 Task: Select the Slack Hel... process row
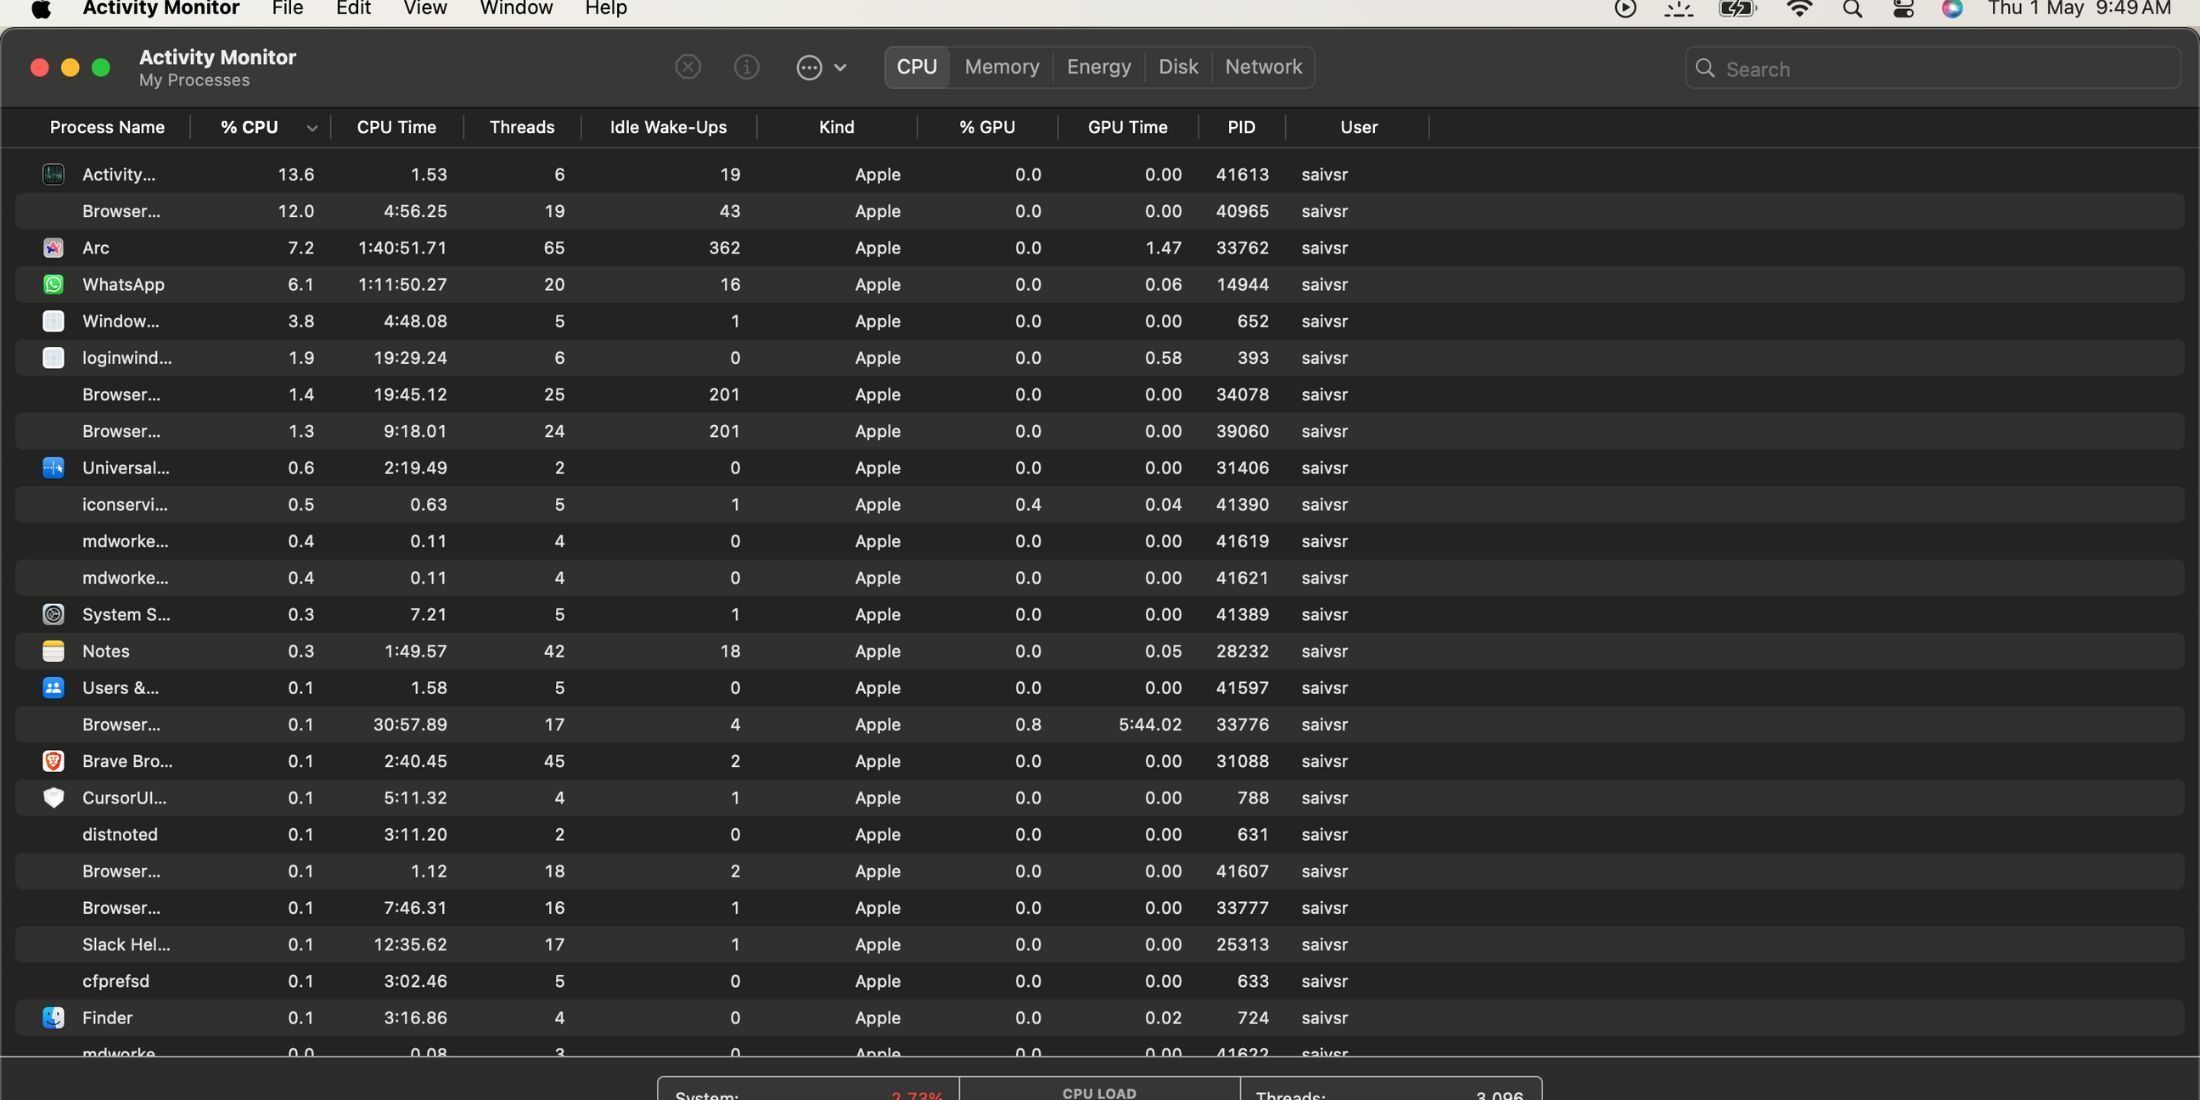click(1099, 944)
